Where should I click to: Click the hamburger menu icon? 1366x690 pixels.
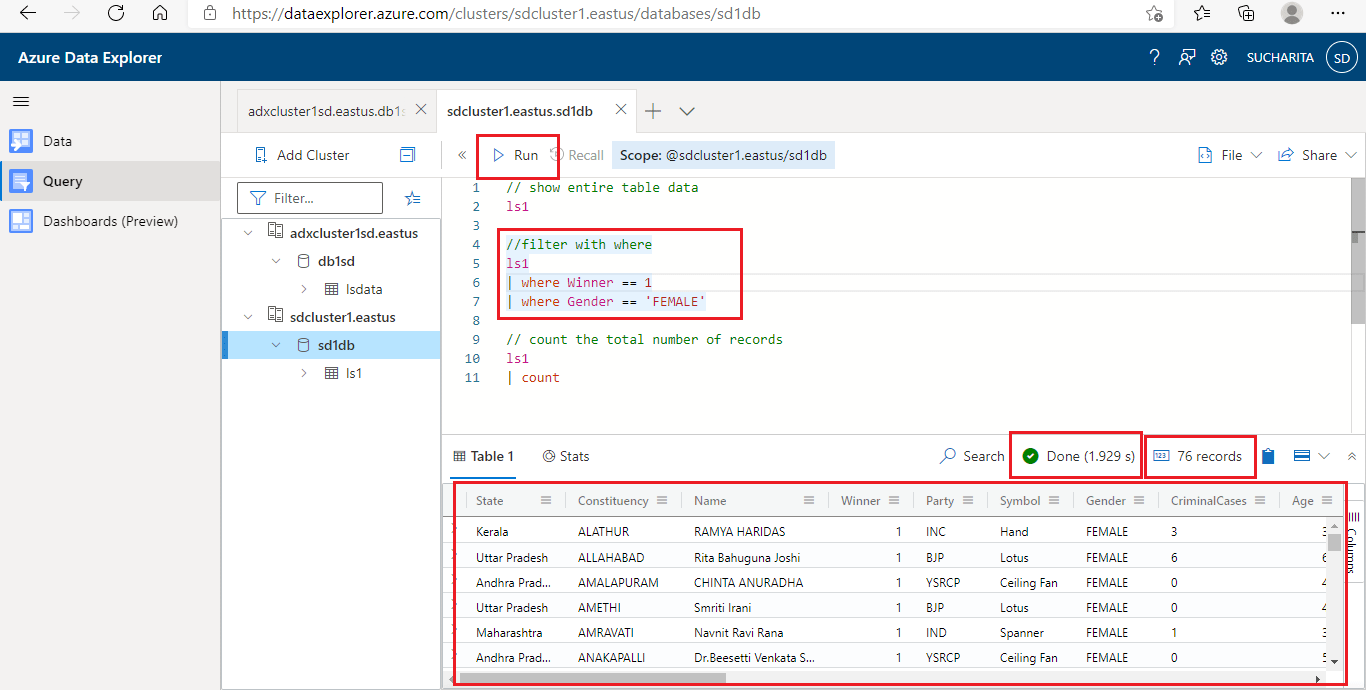tap(21, 102)
